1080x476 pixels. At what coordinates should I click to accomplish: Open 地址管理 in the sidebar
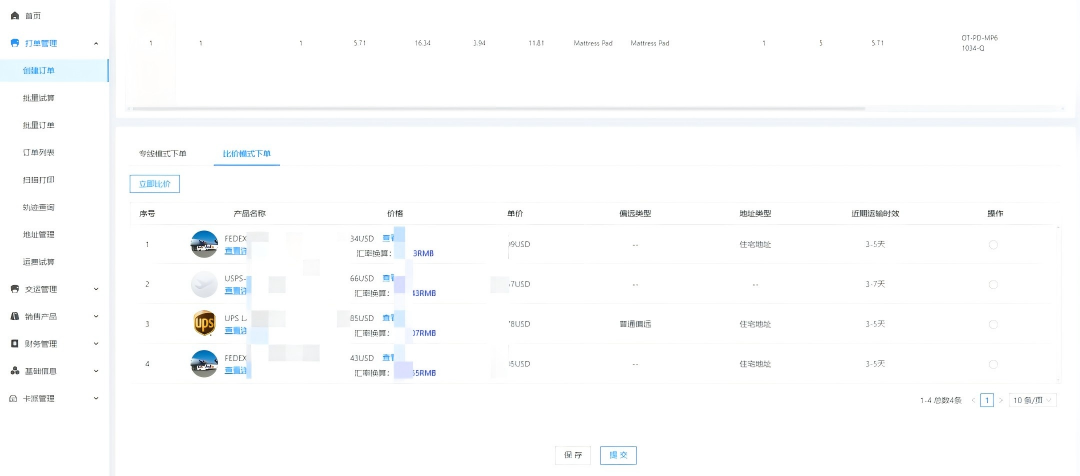pos(39,234)
